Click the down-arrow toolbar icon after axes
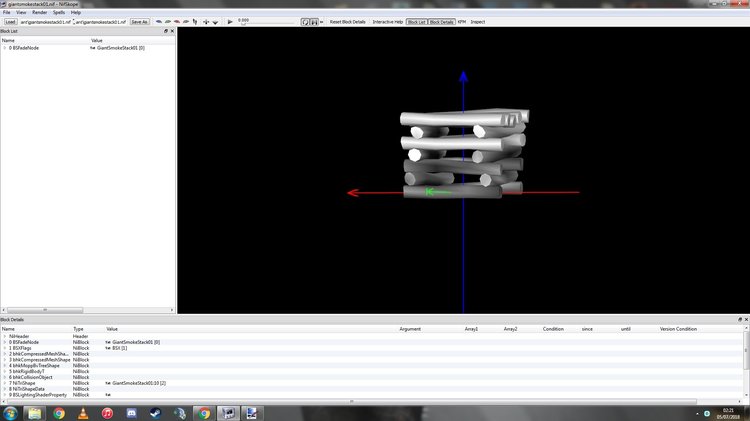This screenshot has height=421, width=750. 215,22
